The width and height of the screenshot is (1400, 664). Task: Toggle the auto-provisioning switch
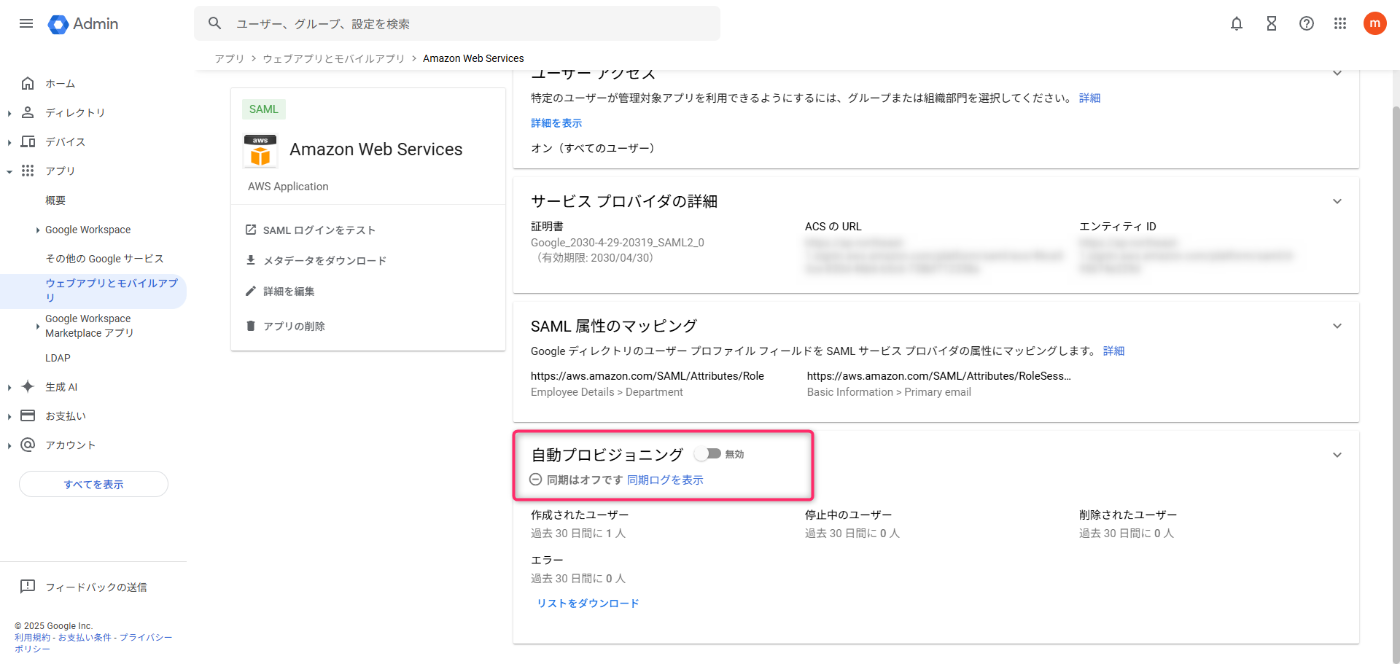tap(708, 454)
